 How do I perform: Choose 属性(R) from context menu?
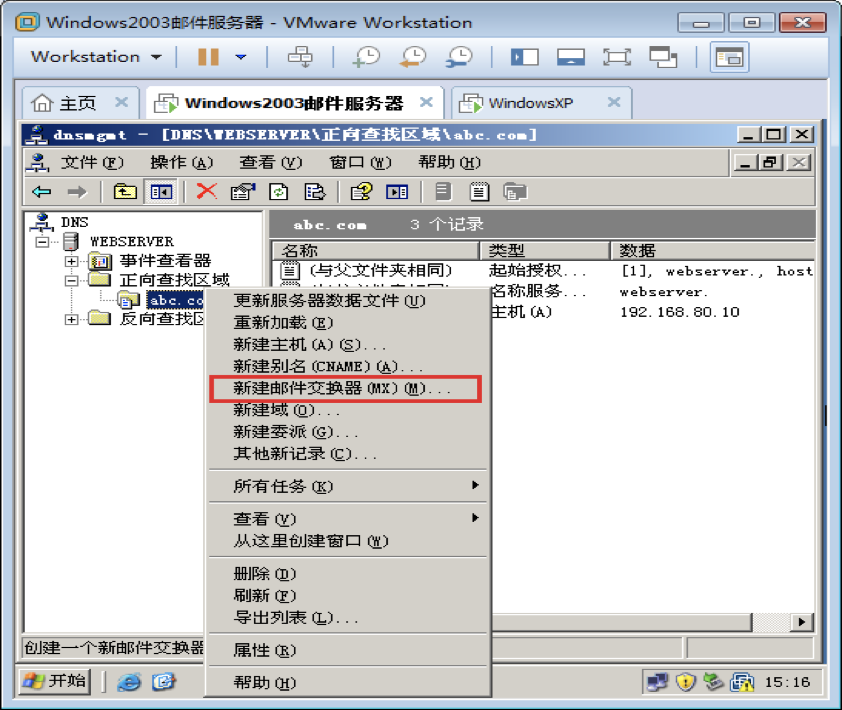(x=348, y=650)
